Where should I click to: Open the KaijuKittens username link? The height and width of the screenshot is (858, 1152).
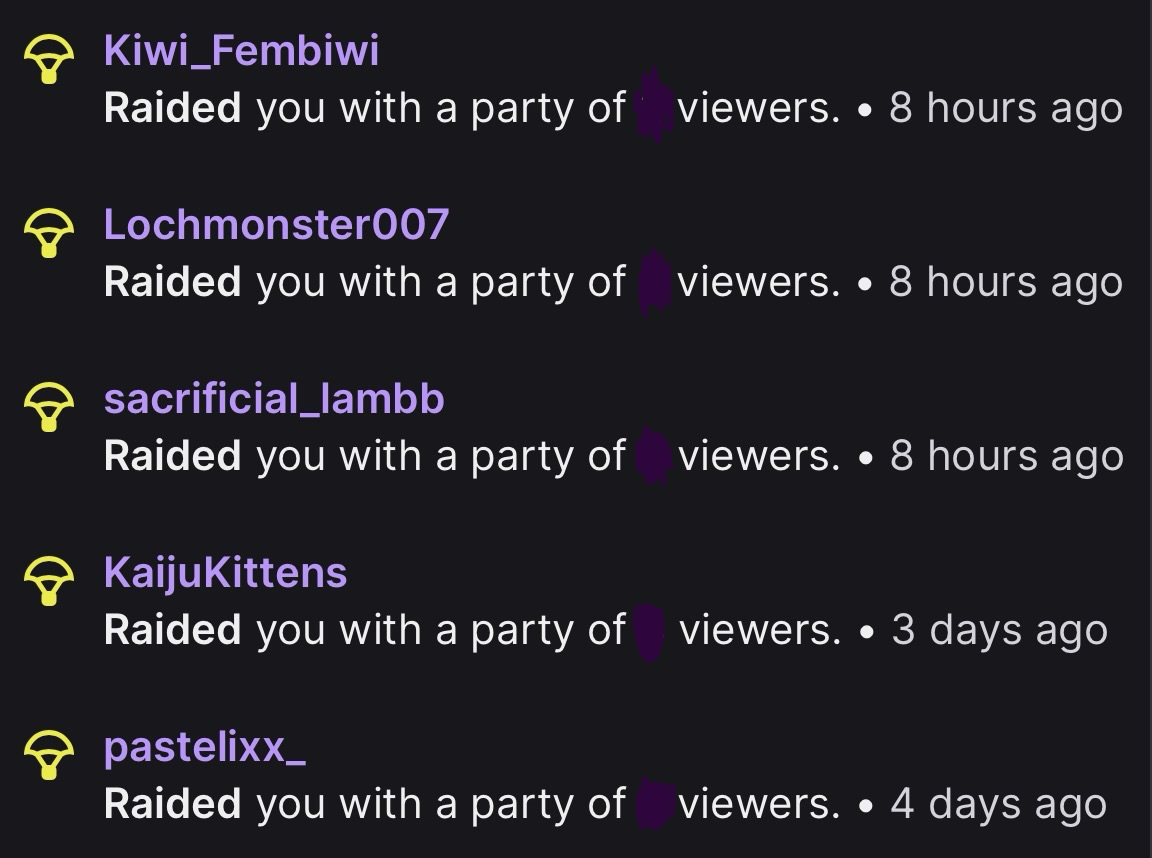[225, 572]
